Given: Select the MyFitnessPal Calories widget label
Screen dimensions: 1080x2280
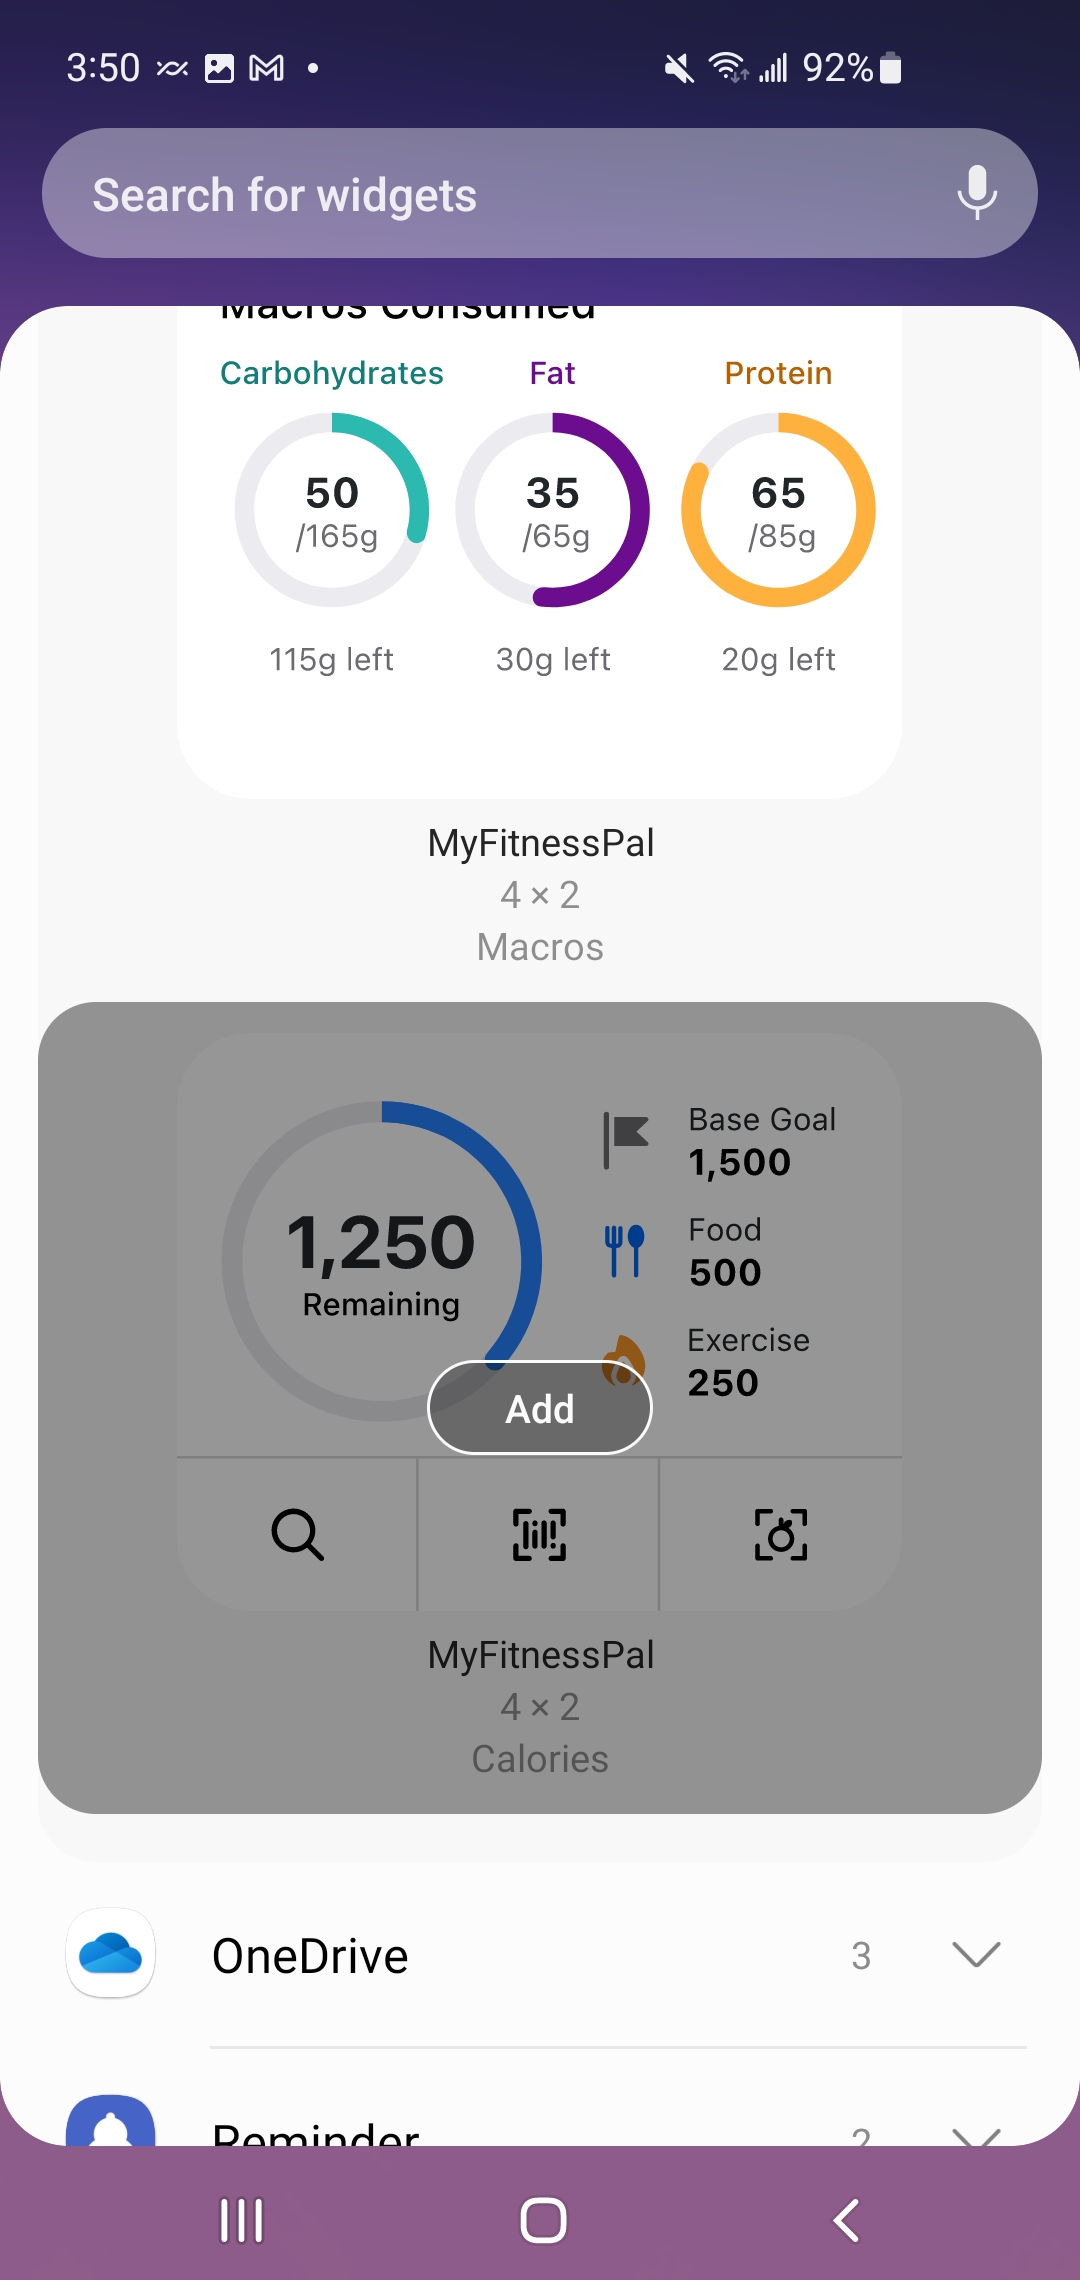Looking at the screenshot, I should [540, 1707].
